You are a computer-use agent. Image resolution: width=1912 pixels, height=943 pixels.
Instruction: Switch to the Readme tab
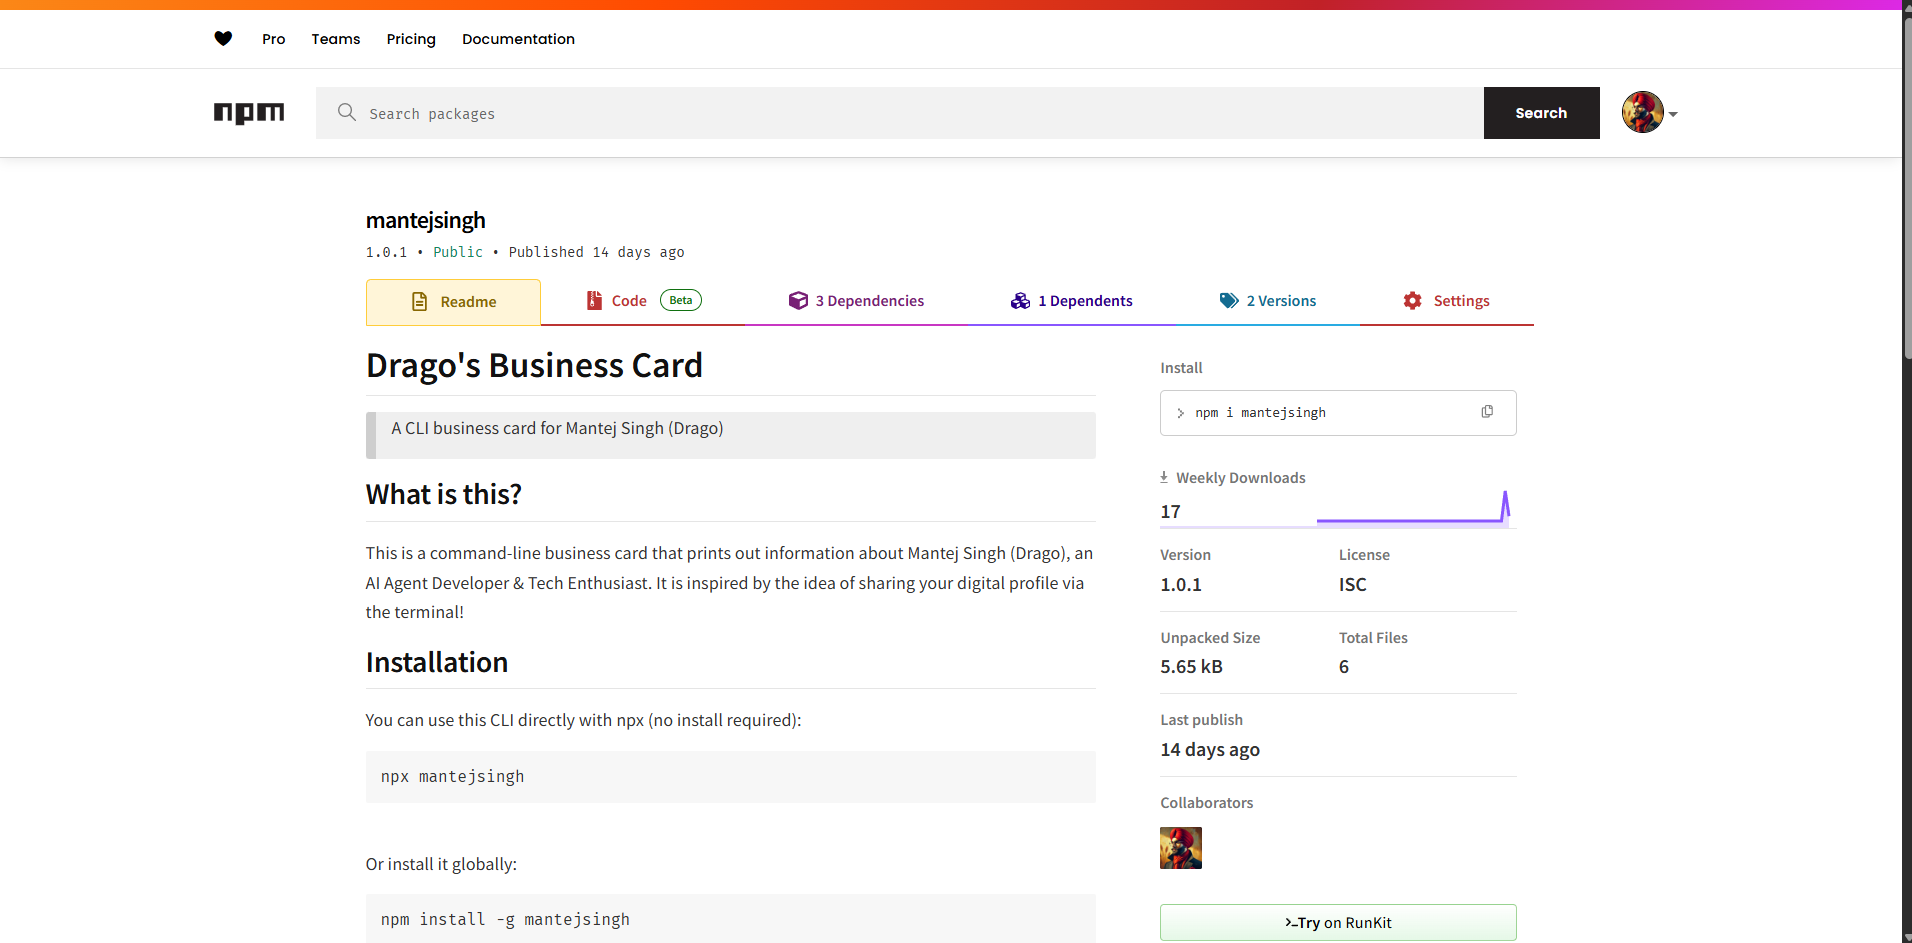tap(453, 302)
